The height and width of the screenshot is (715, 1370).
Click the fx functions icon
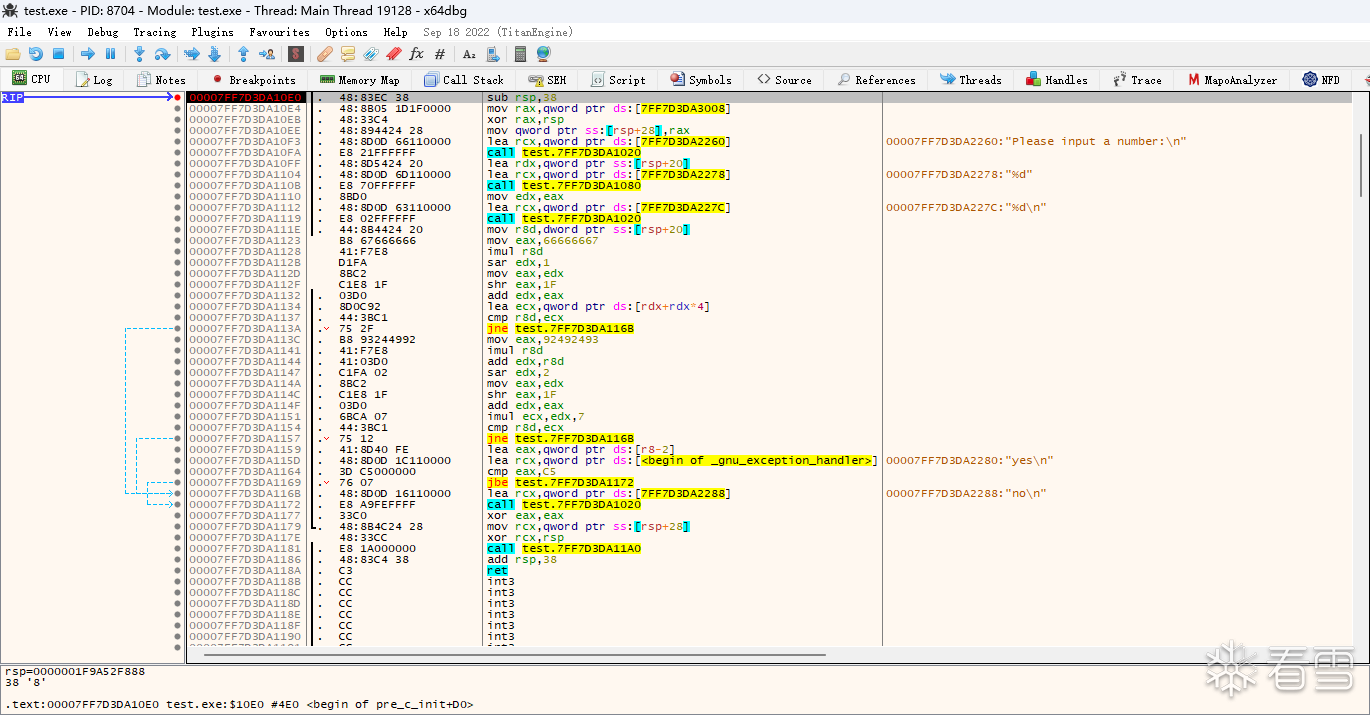416,54
